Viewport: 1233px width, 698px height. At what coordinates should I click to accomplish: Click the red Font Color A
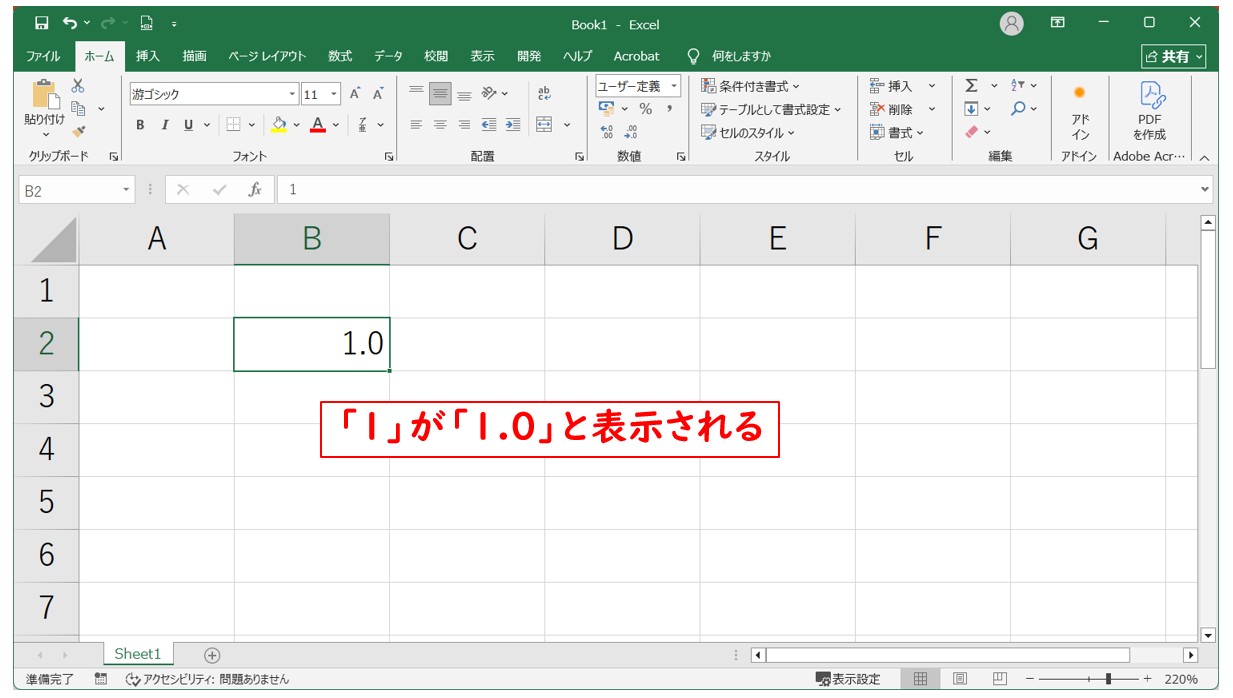pos(318,125)
